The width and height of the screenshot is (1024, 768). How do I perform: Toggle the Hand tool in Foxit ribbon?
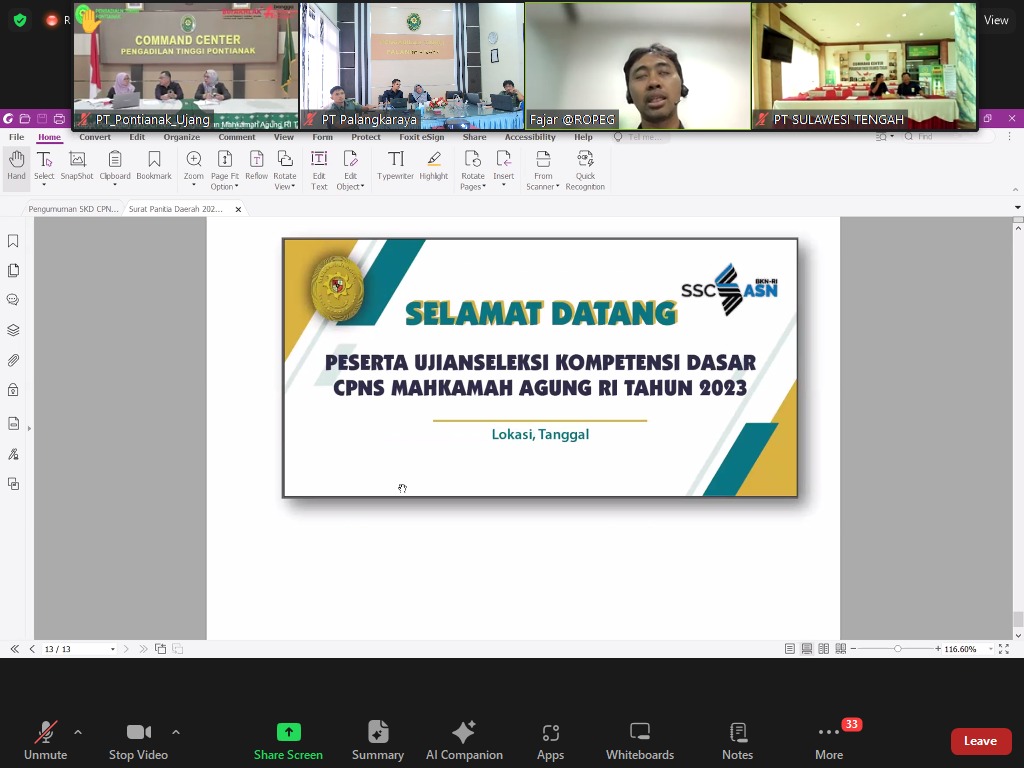16,166
